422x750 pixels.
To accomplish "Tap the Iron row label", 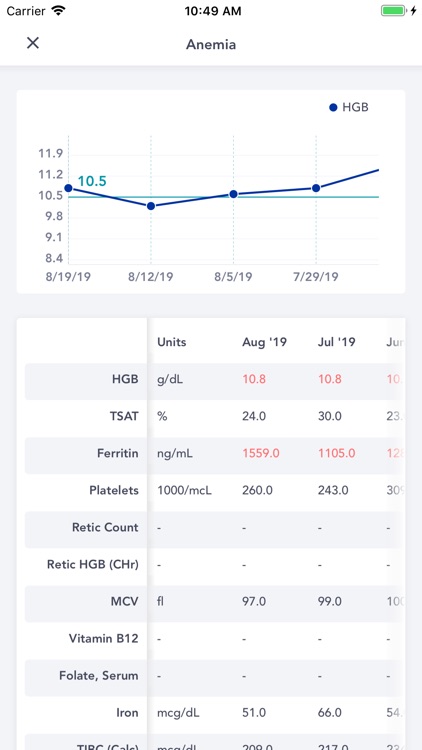I will click(x=127, y=713).
